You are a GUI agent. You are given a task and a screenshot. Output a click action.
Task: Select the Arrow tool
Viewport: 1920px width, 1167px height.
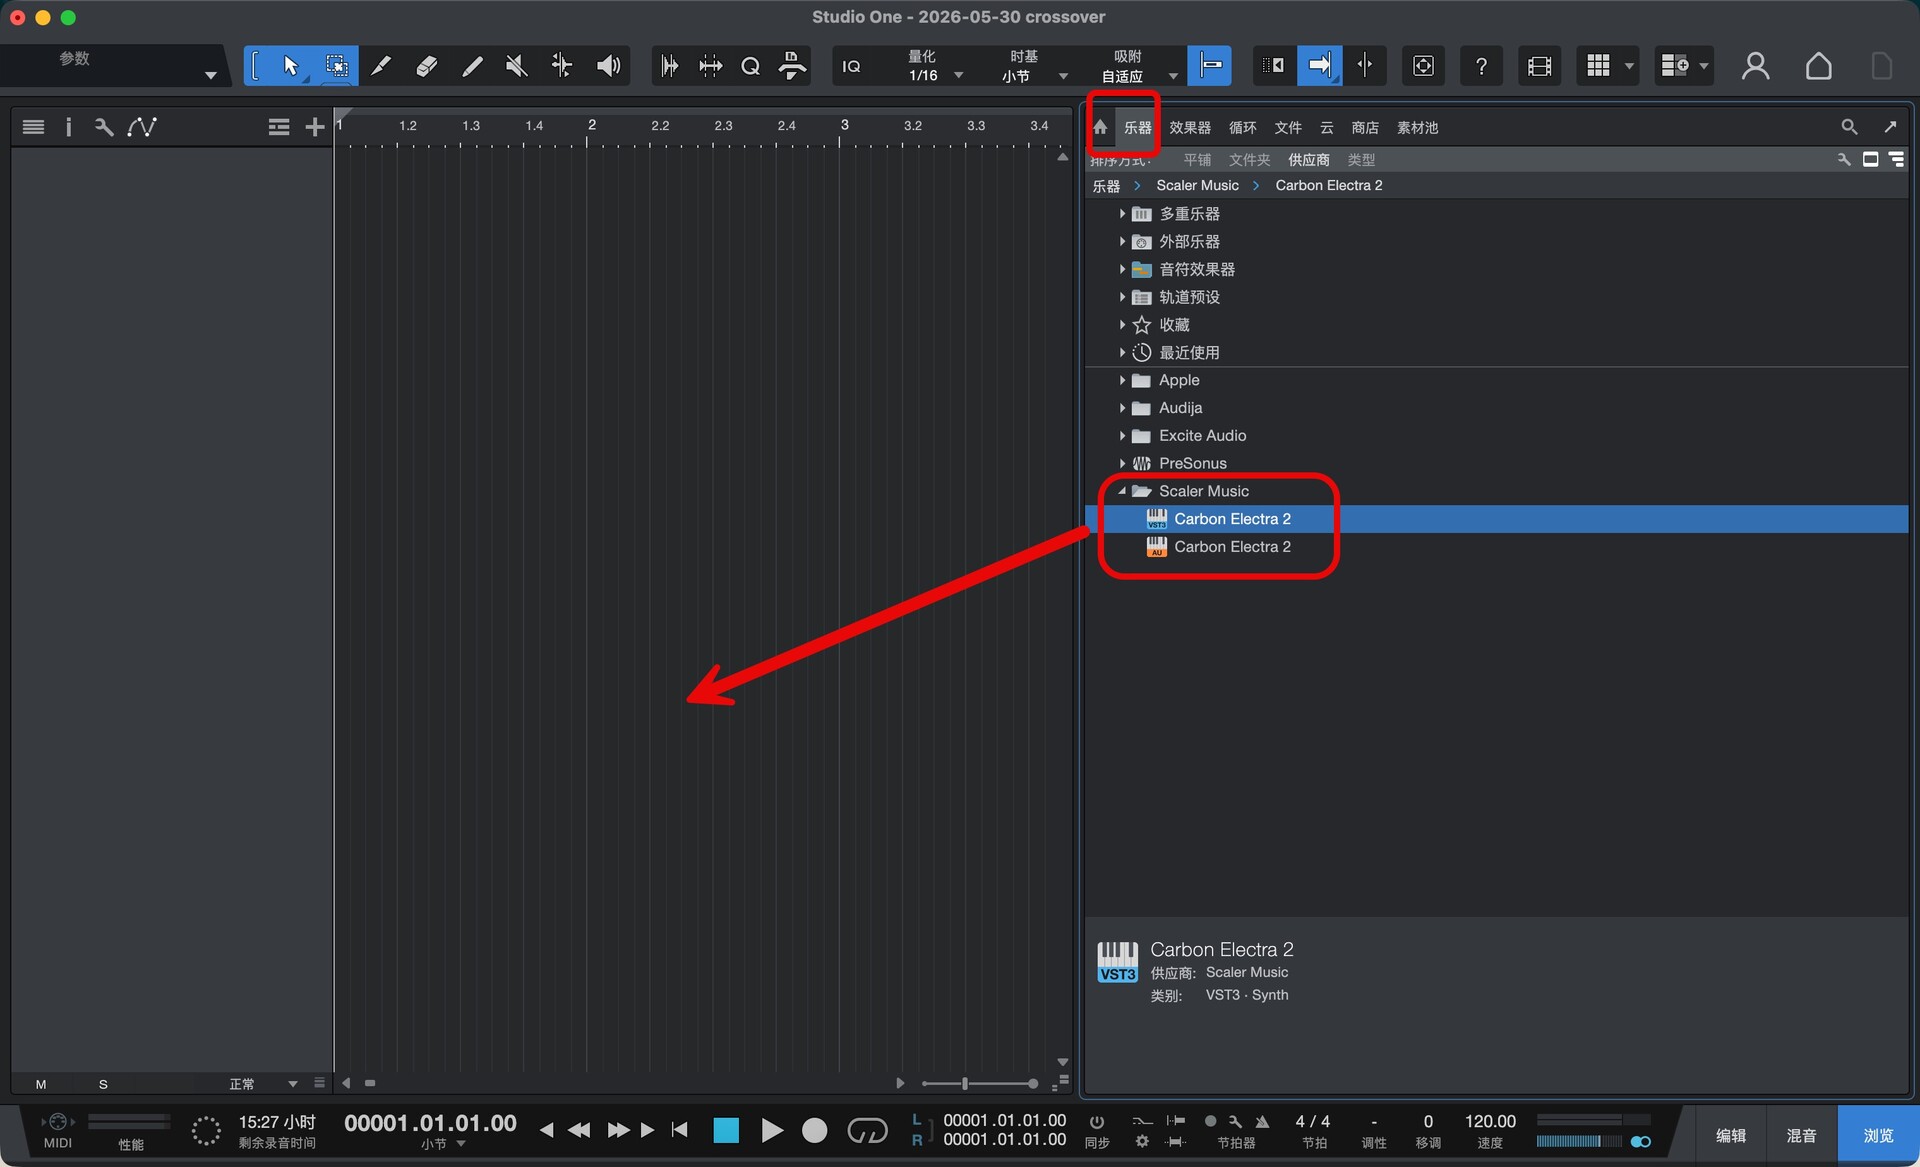point(291,66)
